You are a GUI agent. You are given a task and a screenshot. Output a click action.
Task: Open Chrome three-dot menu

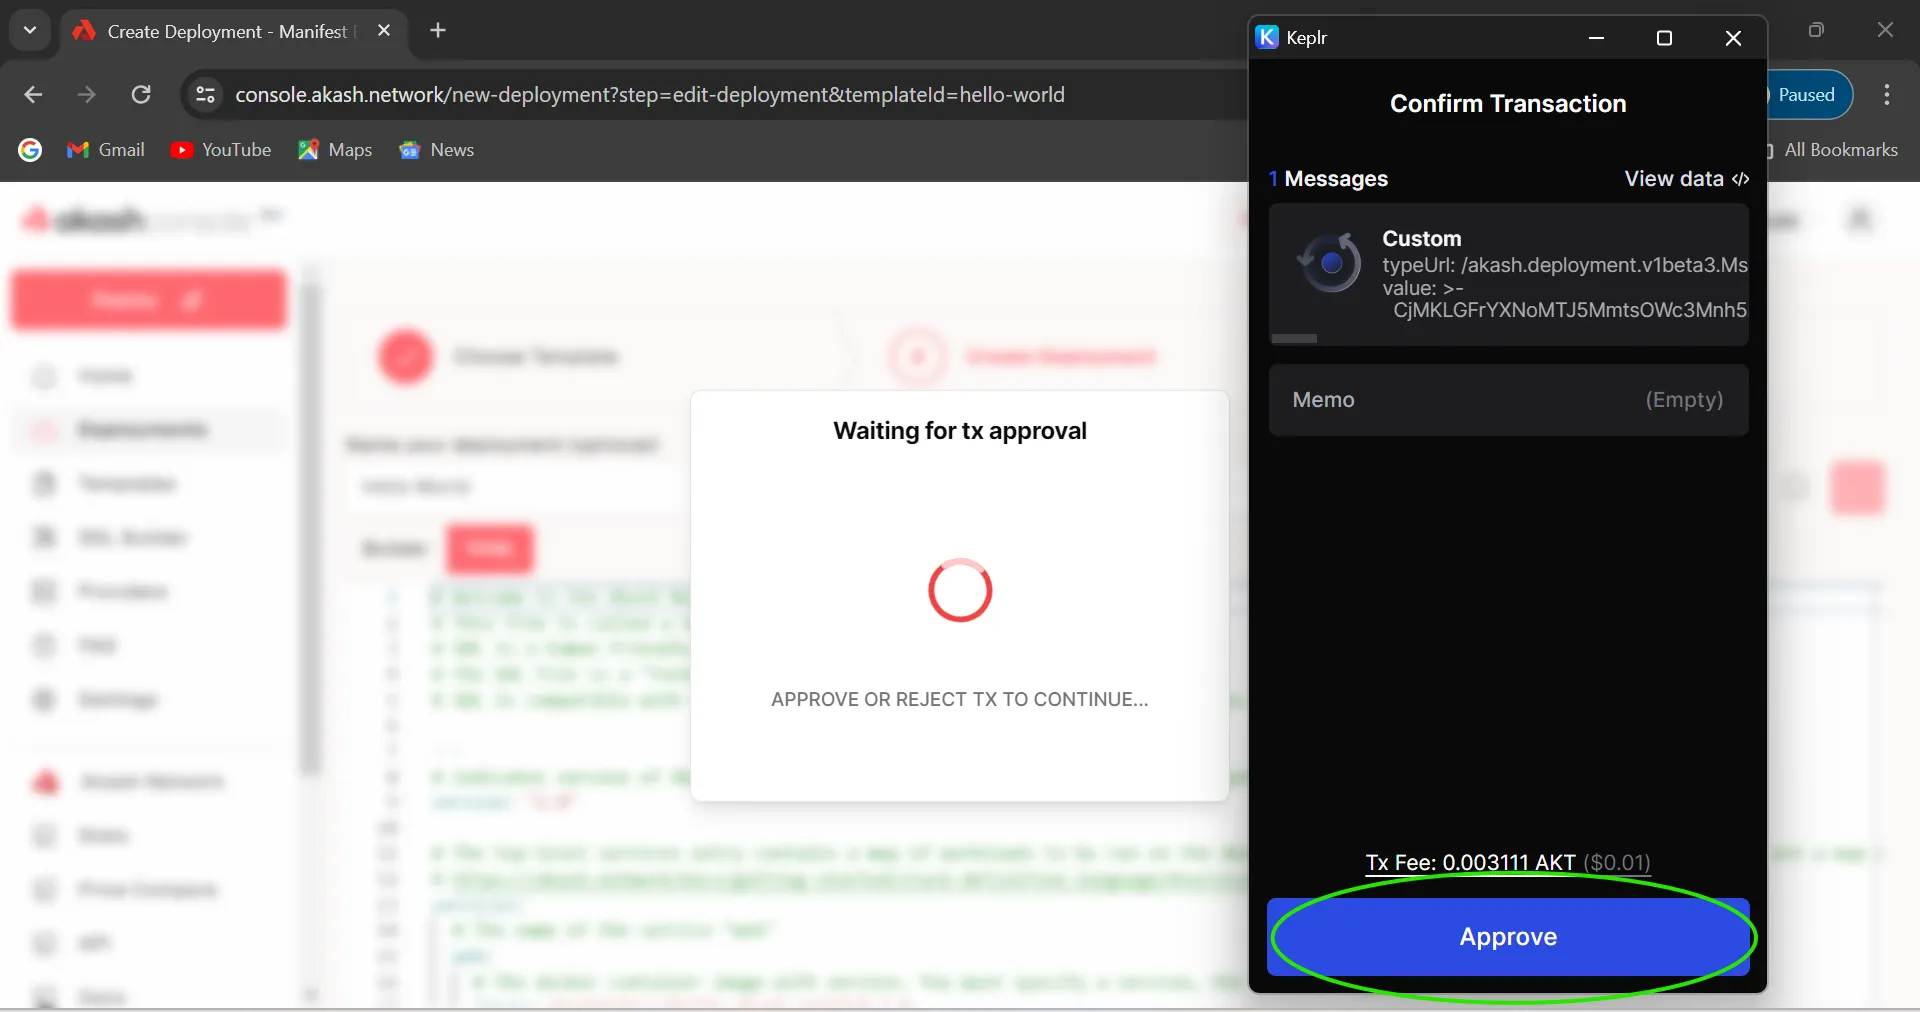point(1886,95)
